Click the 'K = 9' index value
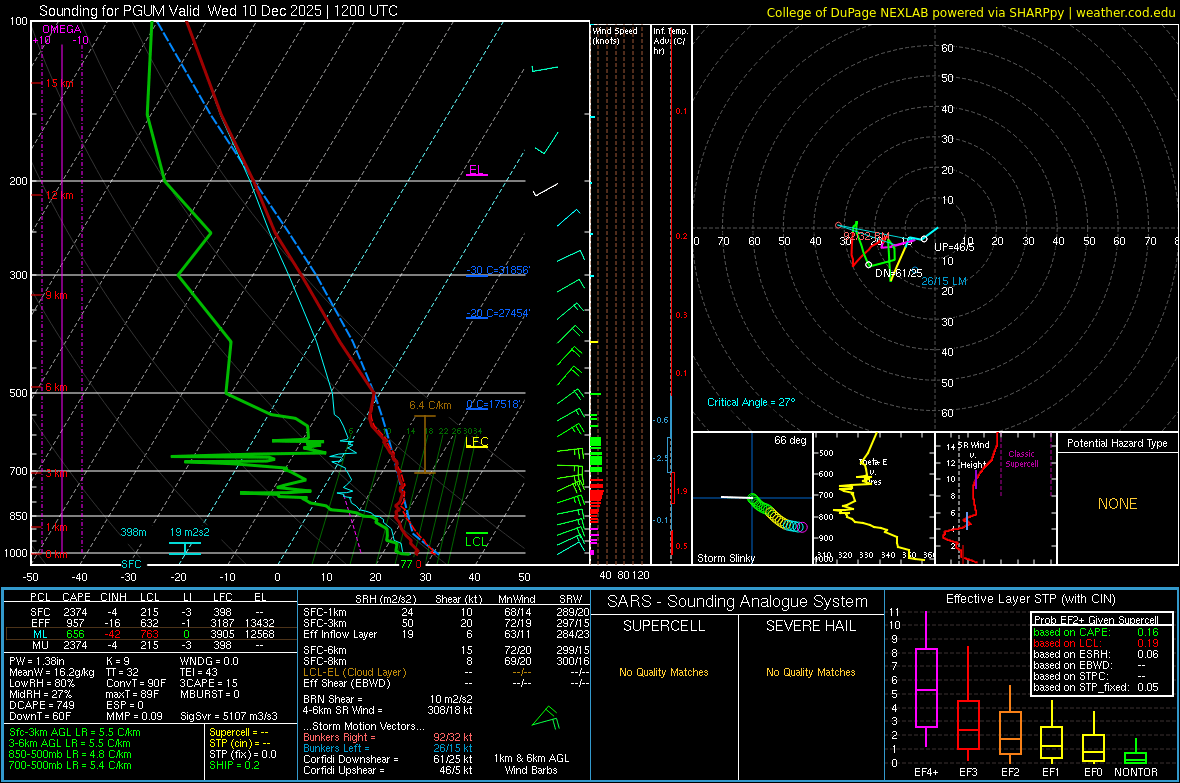Screen dimensions: 1180x783 tap(117, 661)
